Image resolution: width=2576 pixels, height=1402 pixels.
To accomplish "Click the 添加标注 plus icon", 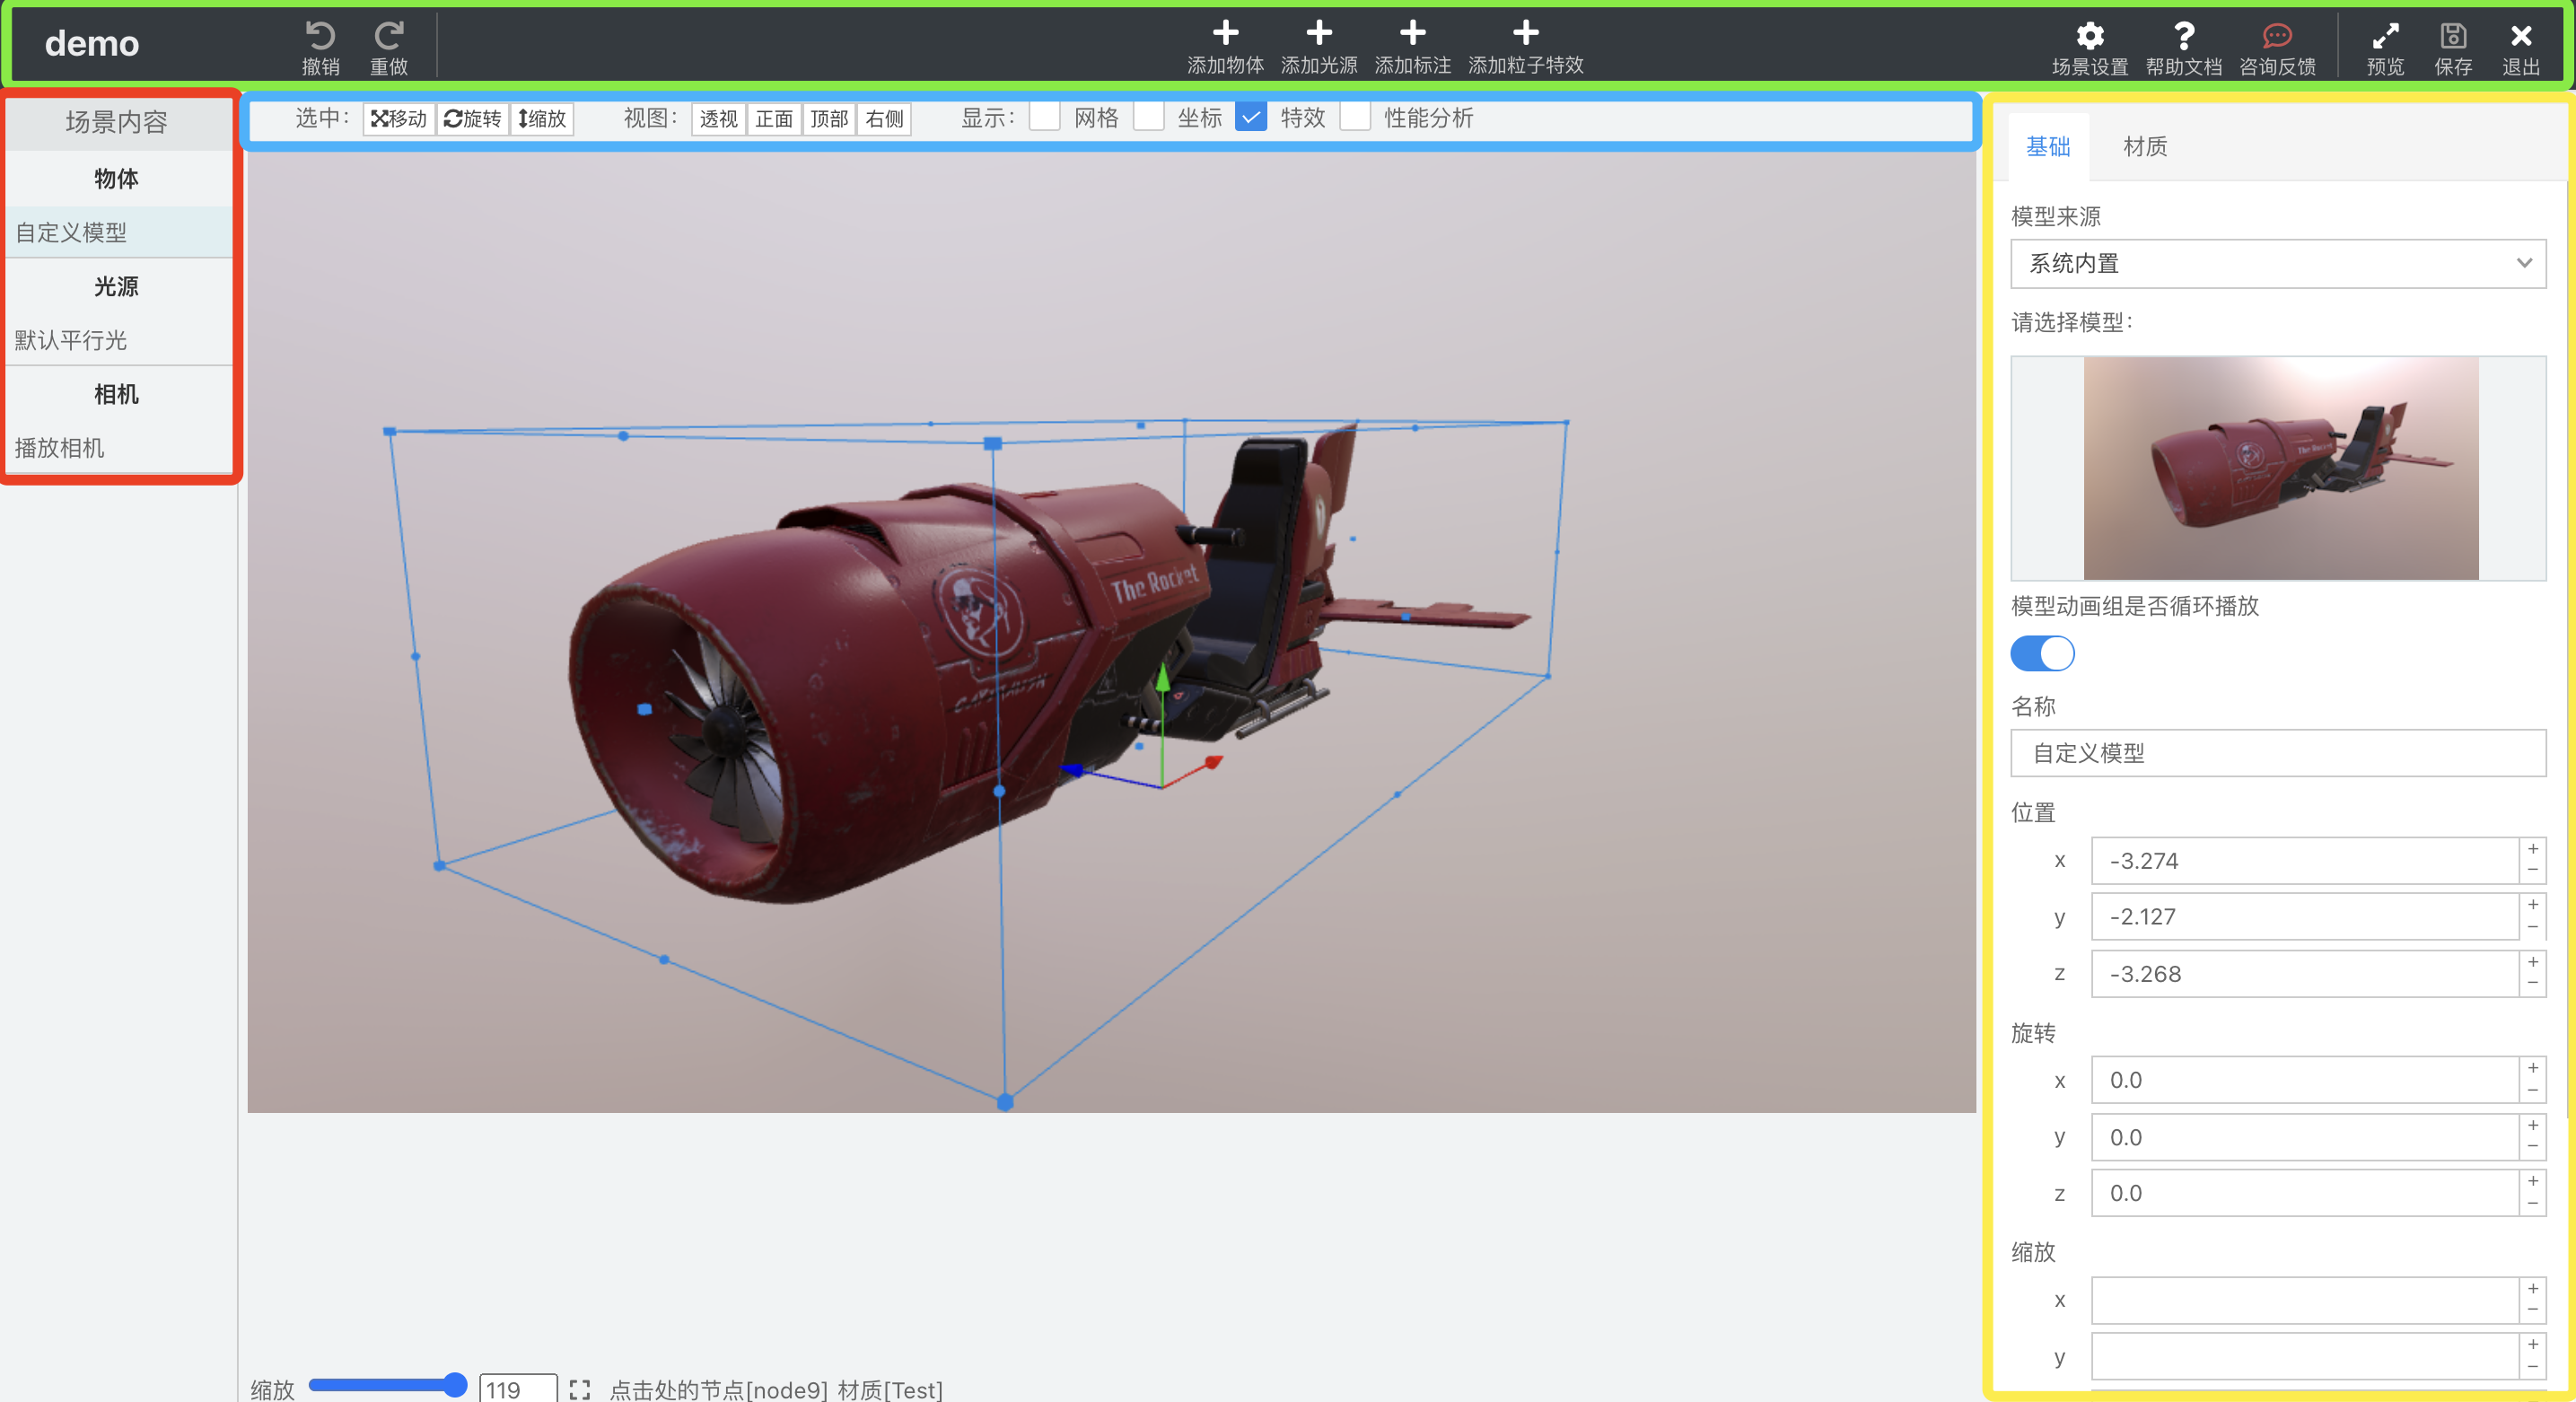I will (1412, 33).
